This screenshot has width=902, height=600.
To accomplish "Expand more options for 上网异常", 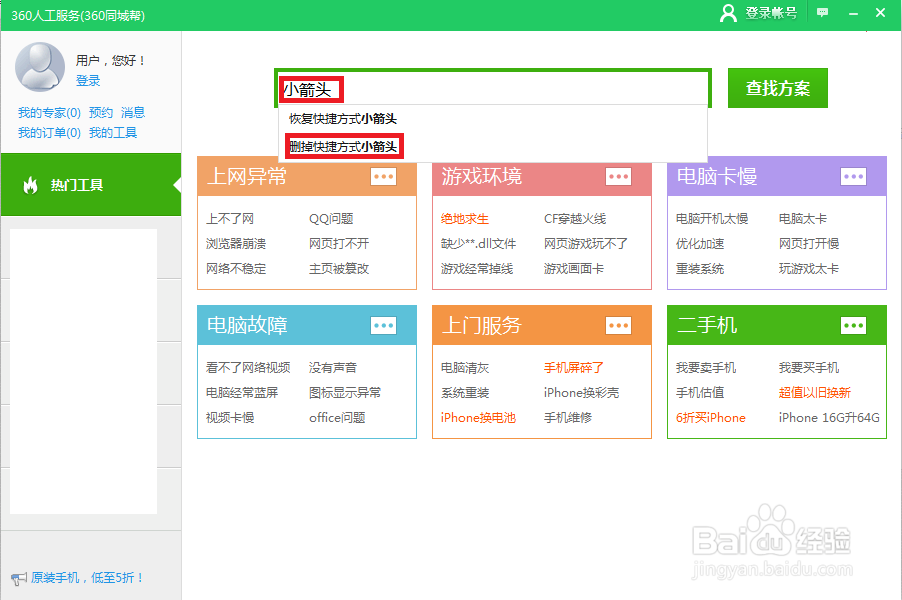I will pos(383,177).
